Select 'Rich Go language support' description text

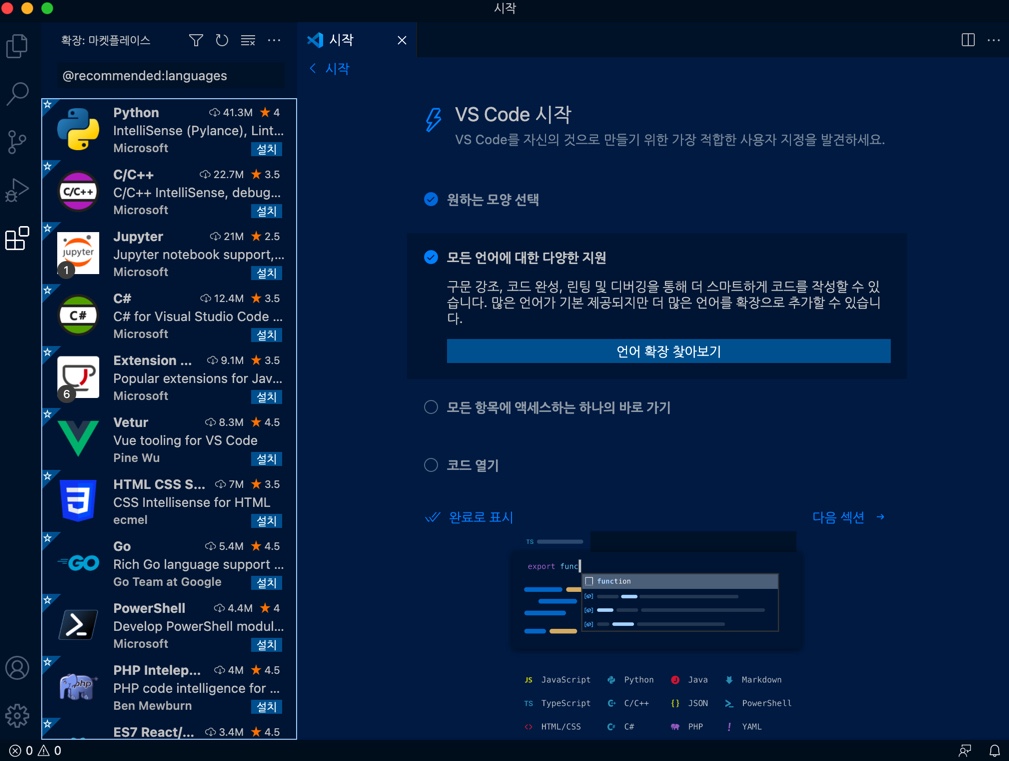[198, 564]
